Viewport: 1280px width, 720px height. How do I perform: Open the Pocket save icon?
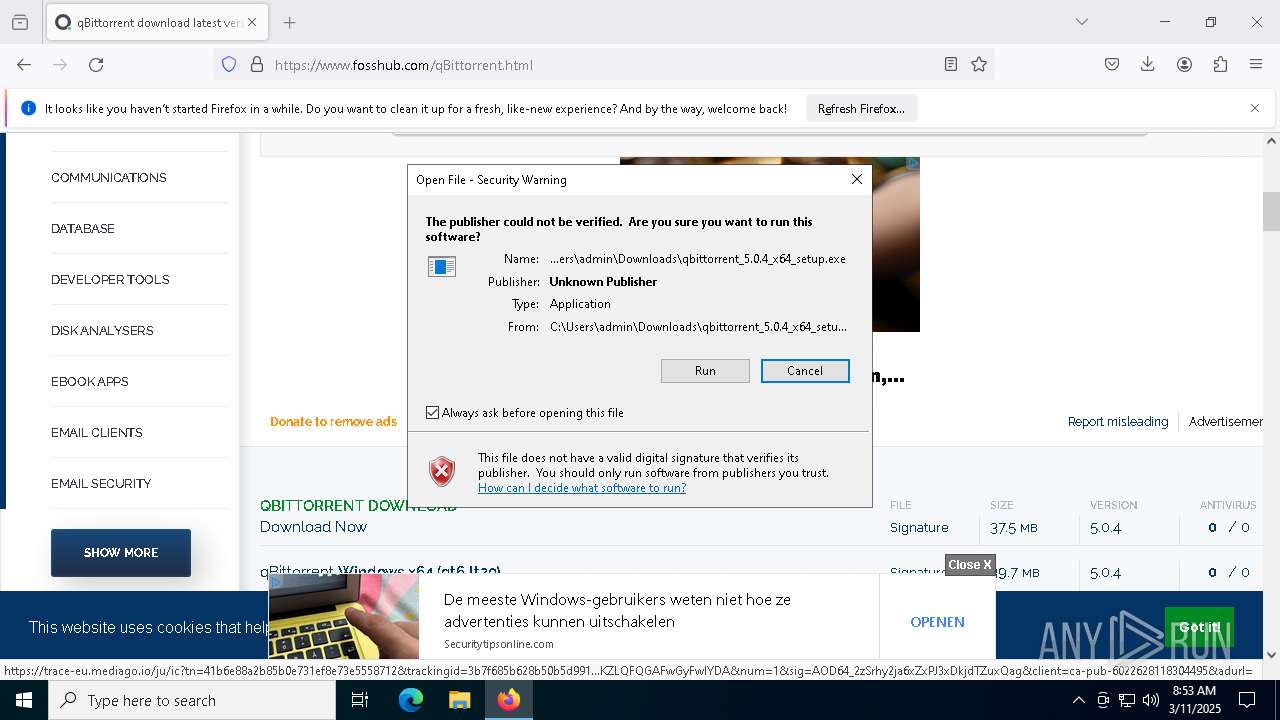[x=1112, y=65]
